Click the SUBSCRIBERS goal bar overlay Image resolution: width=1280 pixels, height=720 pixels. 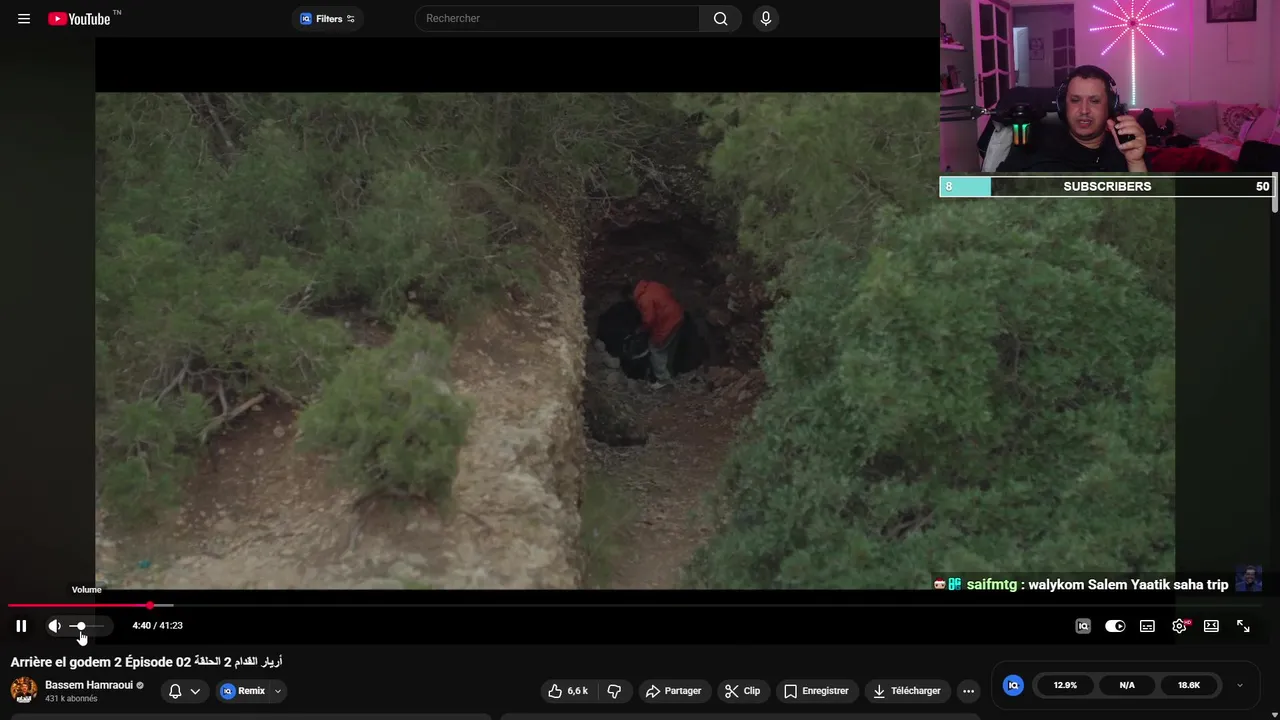pos(1106,186)
